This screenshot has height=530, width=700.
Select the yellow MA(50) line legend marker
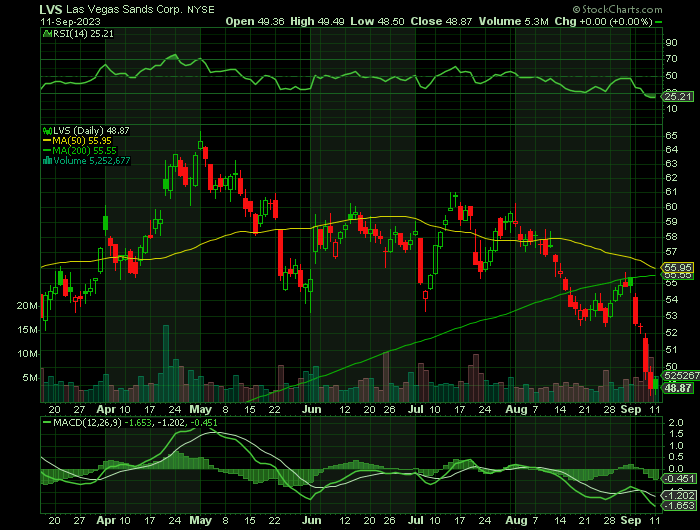(47, 141)
